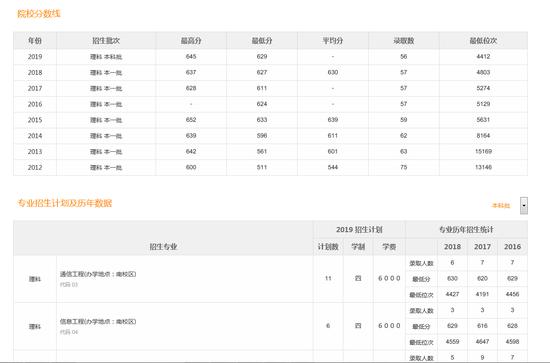The image size is (550, 363).
Task: Click planned count 11 for 通信工程
Action: 328,278
